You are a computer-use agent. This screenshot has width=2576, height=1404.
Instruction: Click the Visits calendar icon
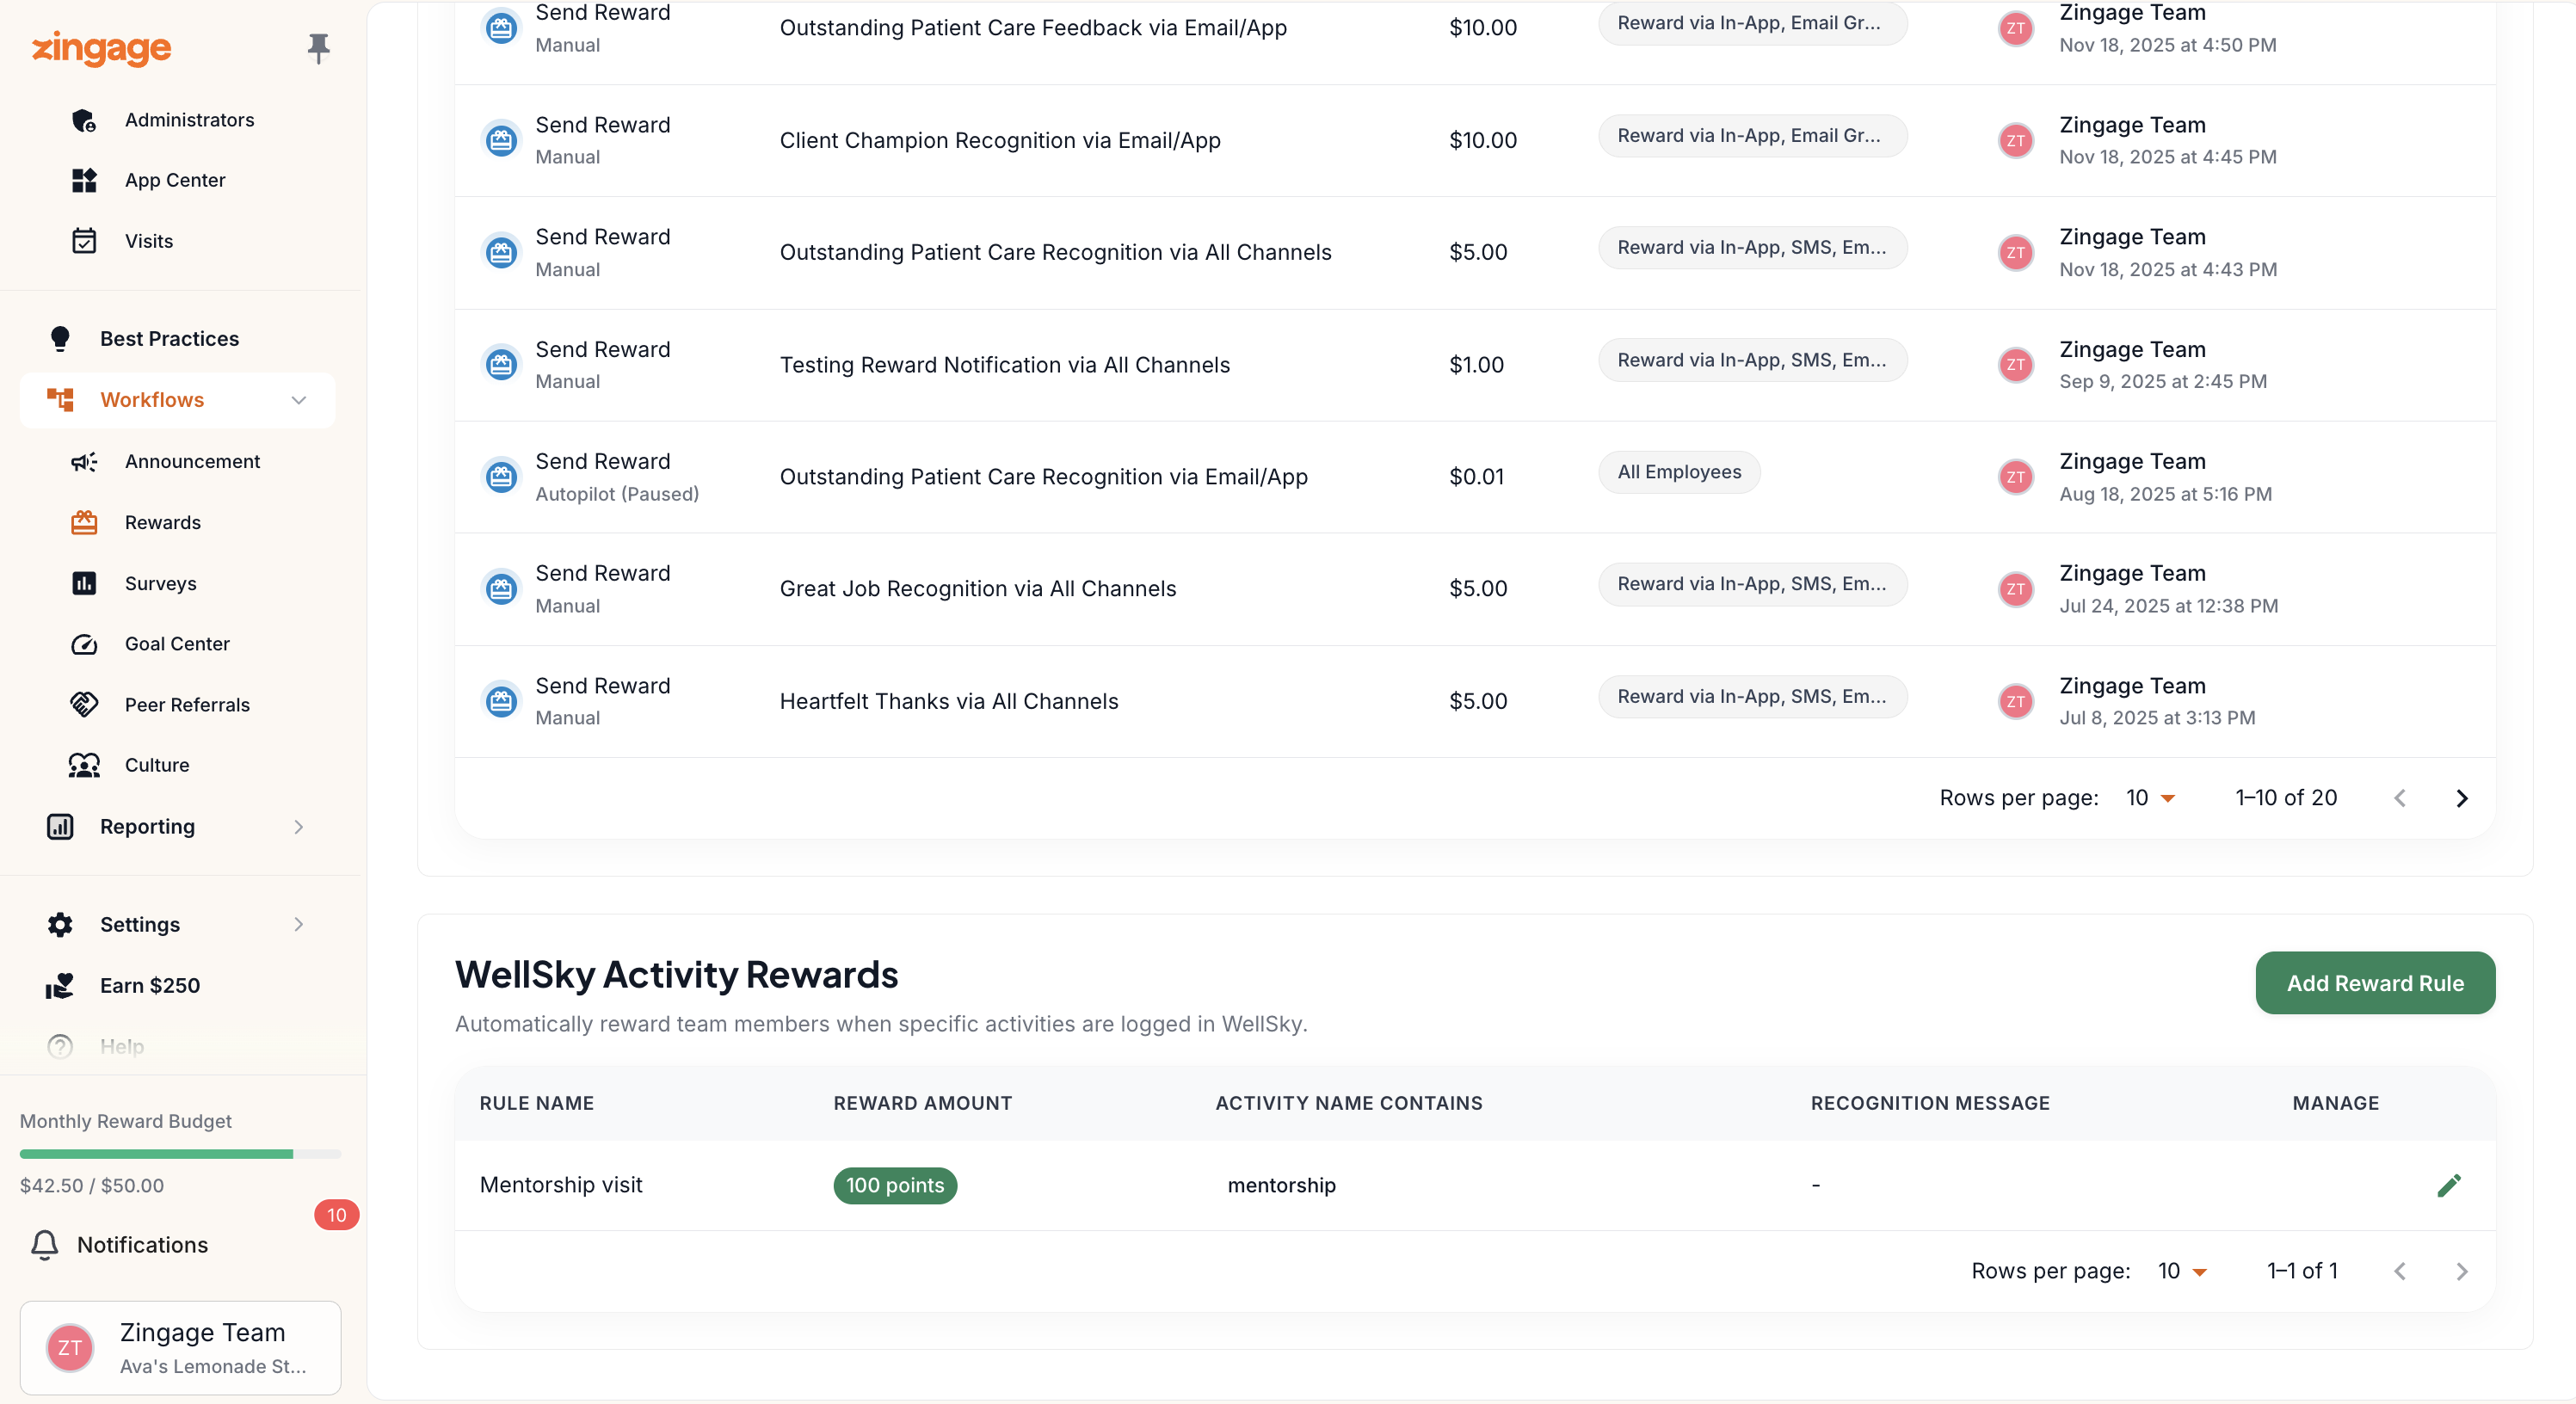(84, 241)
